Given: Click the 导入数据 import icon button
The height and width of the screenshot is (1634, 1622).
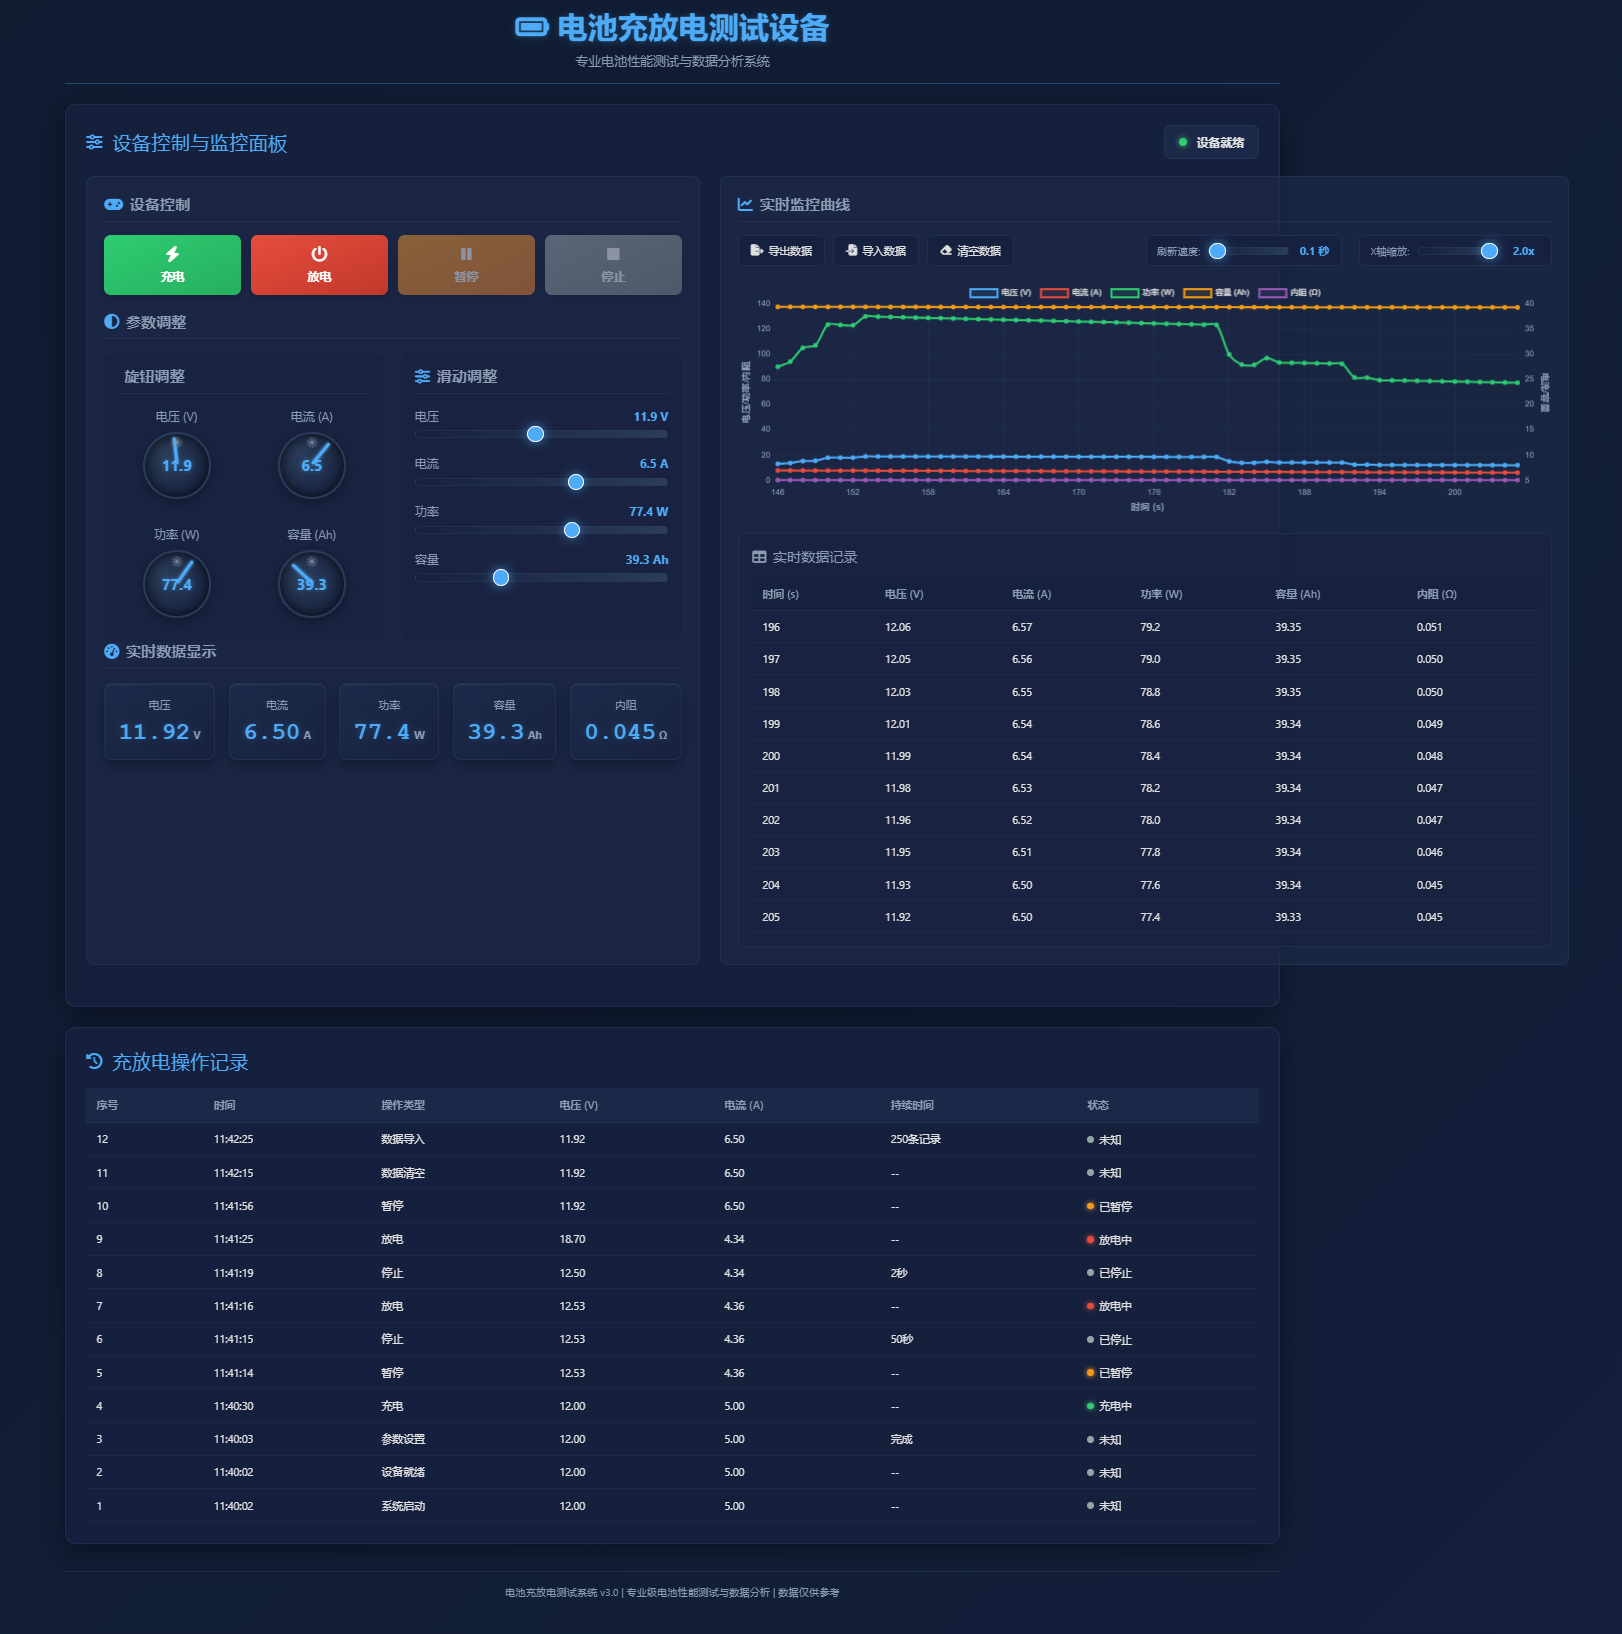Looking at the screenshot, I should [x=876, y=251].
